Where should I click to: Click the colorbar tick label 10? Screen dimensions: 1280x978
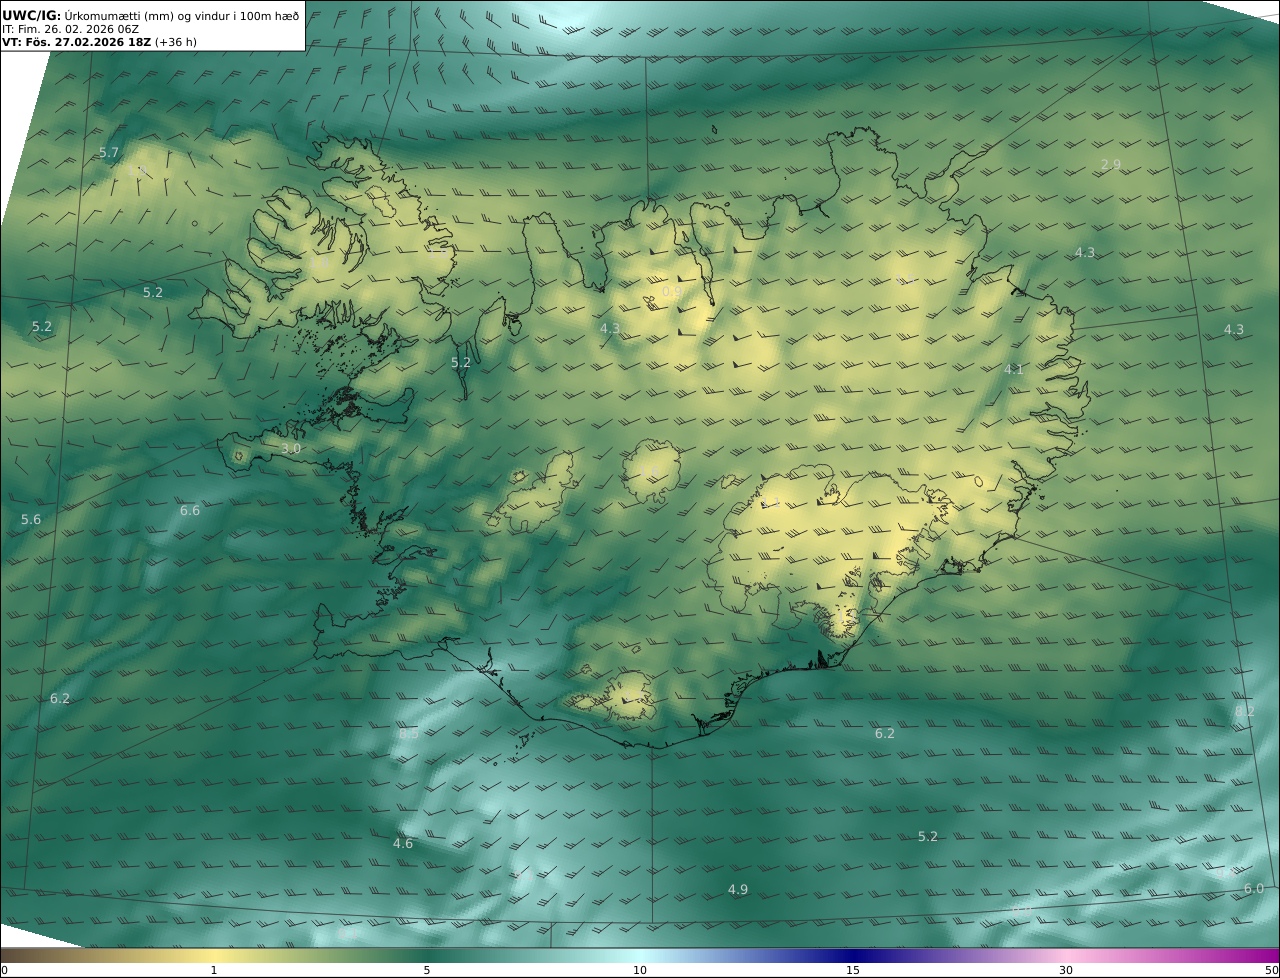click(640, 970)
